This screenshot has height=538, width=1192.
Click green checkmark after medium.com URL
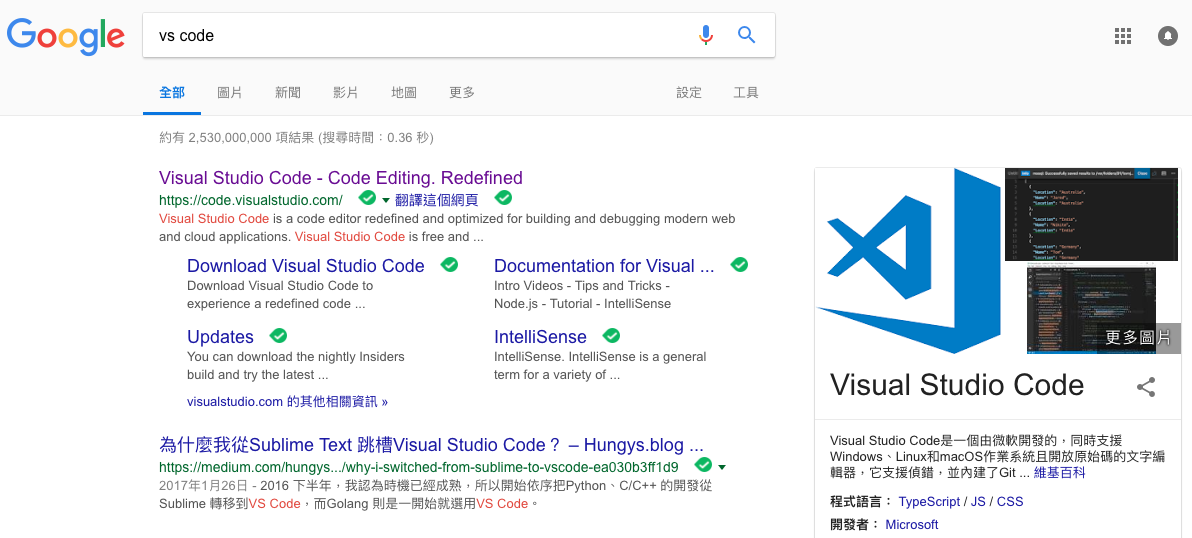(x=704, y=464)
